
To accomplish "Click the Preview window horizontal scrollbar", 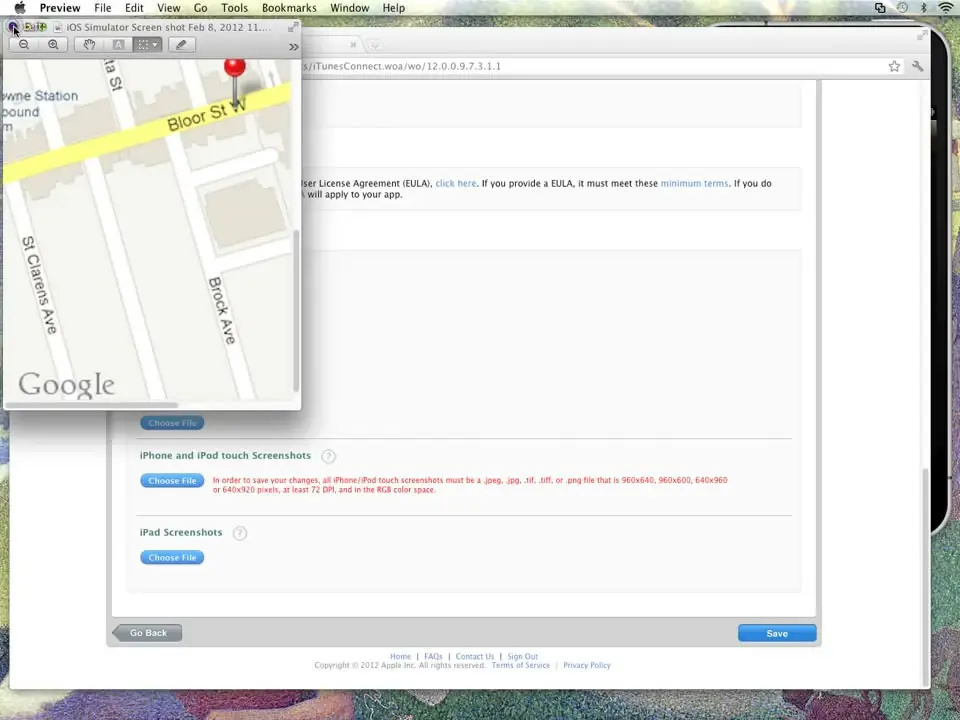I will click(x=91, y=405).
